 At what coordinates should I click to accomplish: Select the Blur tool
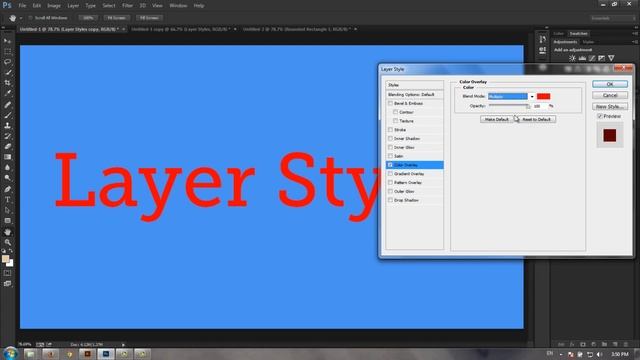pyautogui.click(x=7, y=168)
